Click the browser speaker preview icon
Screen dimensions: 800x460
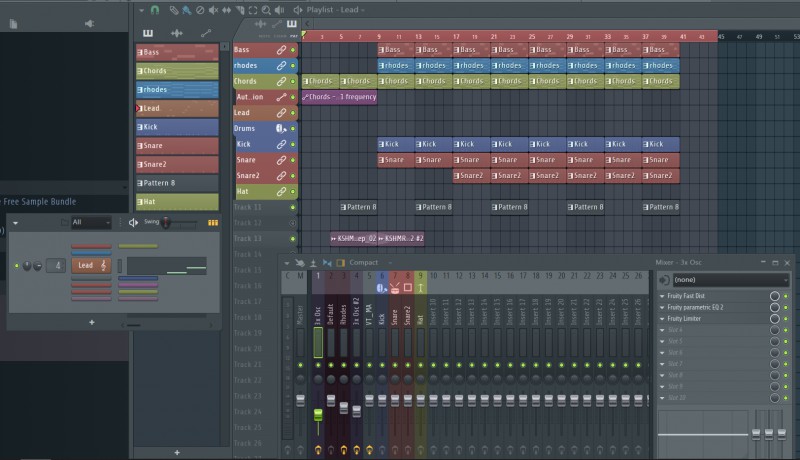click(89, 23)
